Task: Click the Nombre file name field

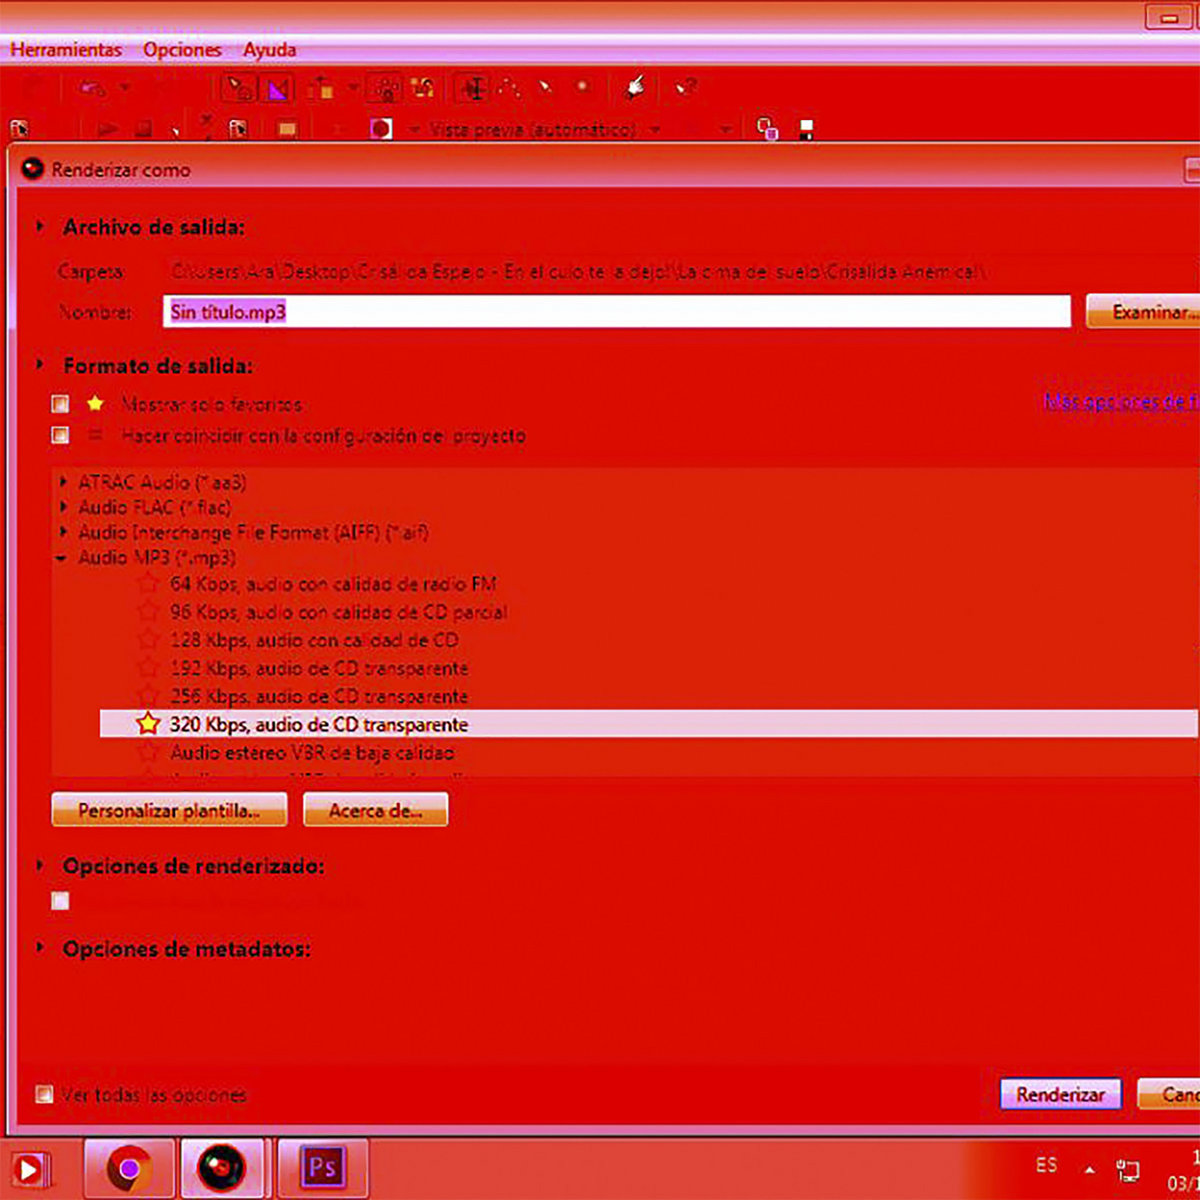Action: click(x=616, y=311)
